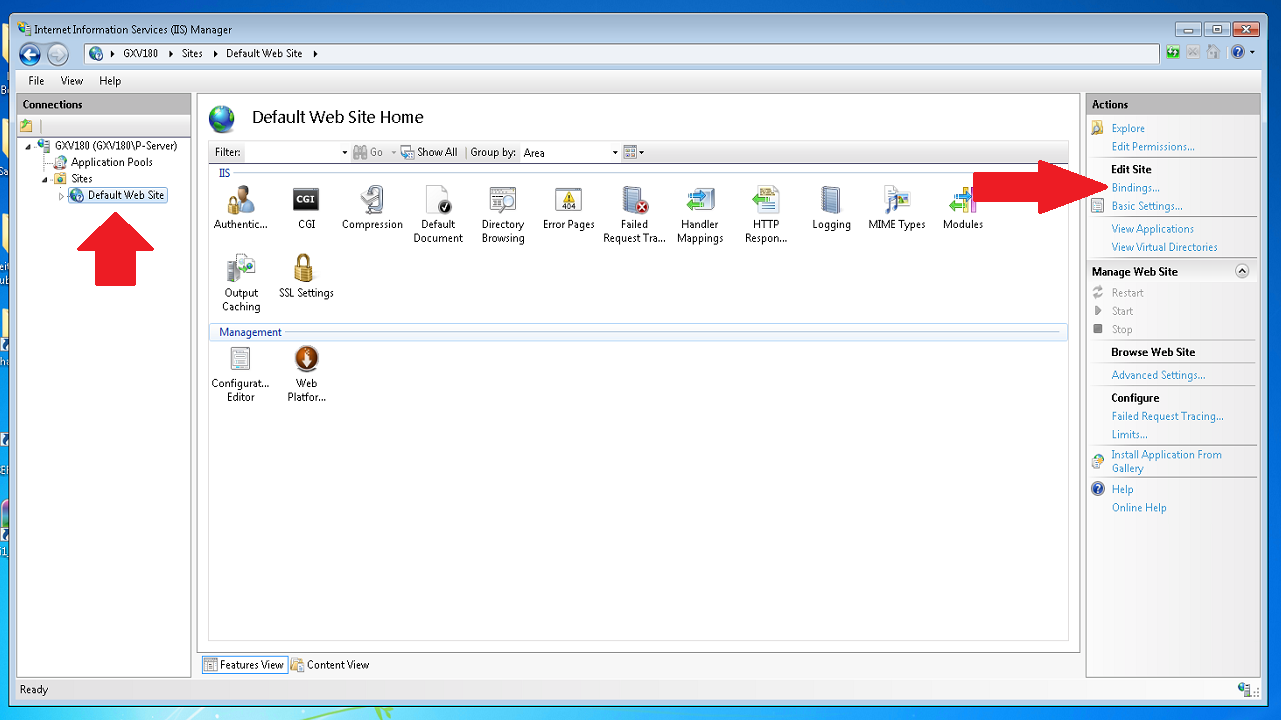The width and height of the screenshot is (1281, 720).
Task: Open the Filter combo box dropdown
Action: pos(345,153)
